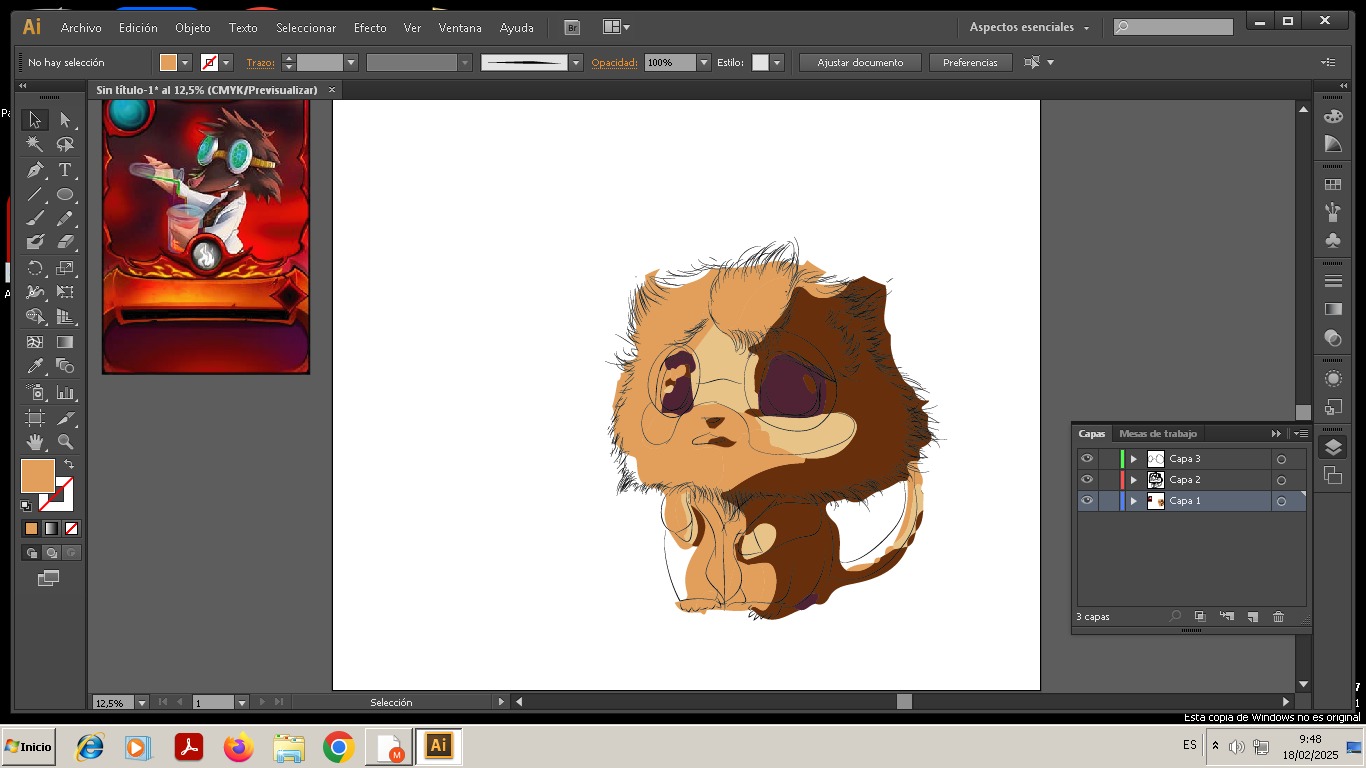Select the Blob Brush tool
This screenshot has height=768, width=1366.
35,242
